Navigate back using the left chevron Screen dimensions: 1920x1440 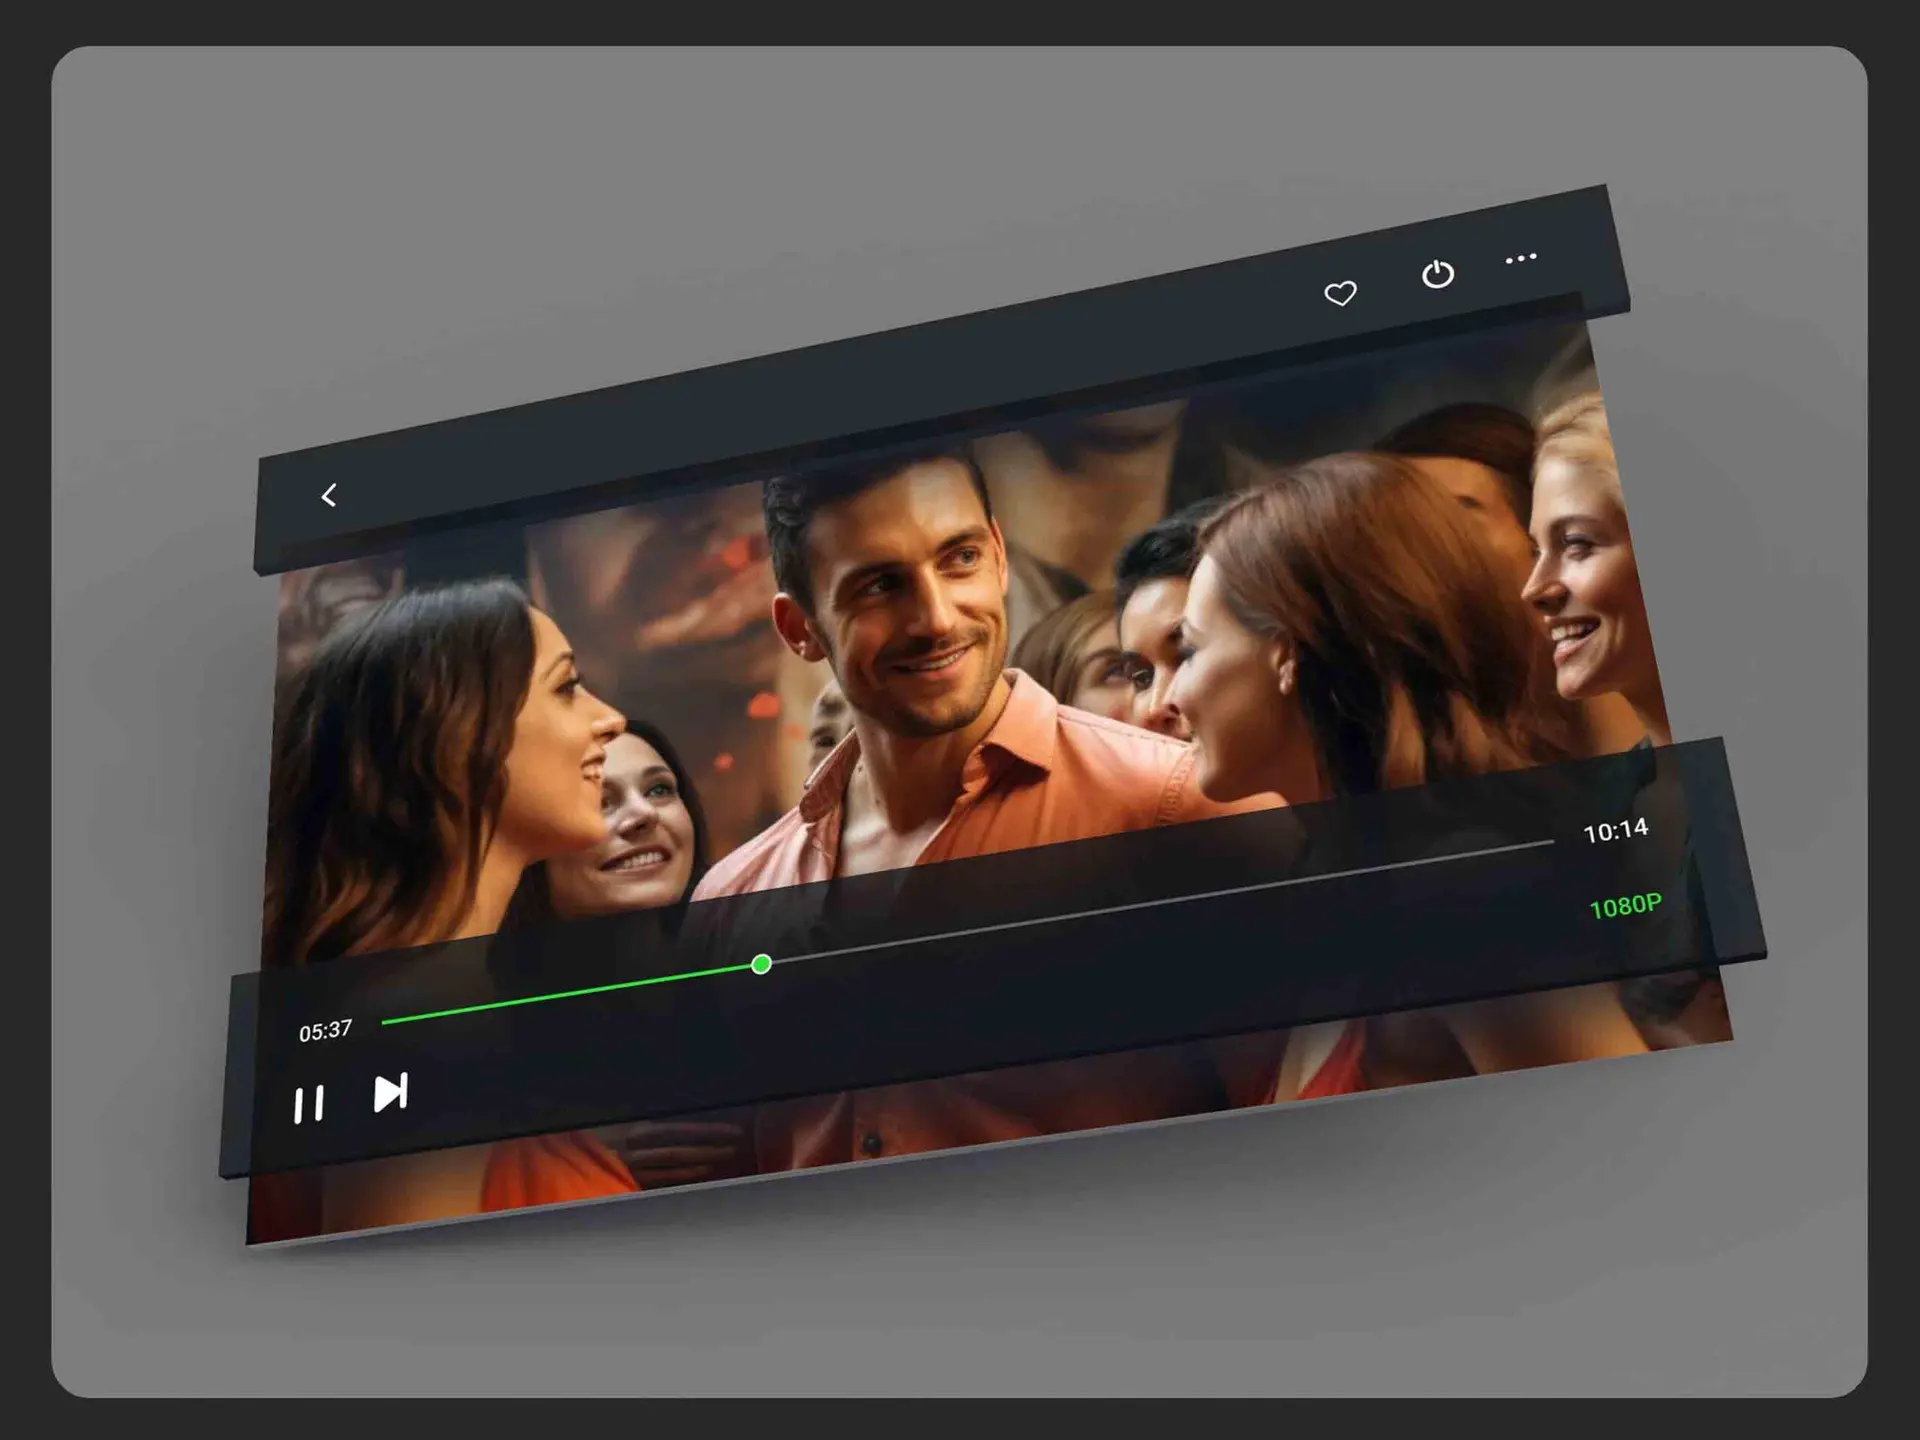tap(330, 493)
